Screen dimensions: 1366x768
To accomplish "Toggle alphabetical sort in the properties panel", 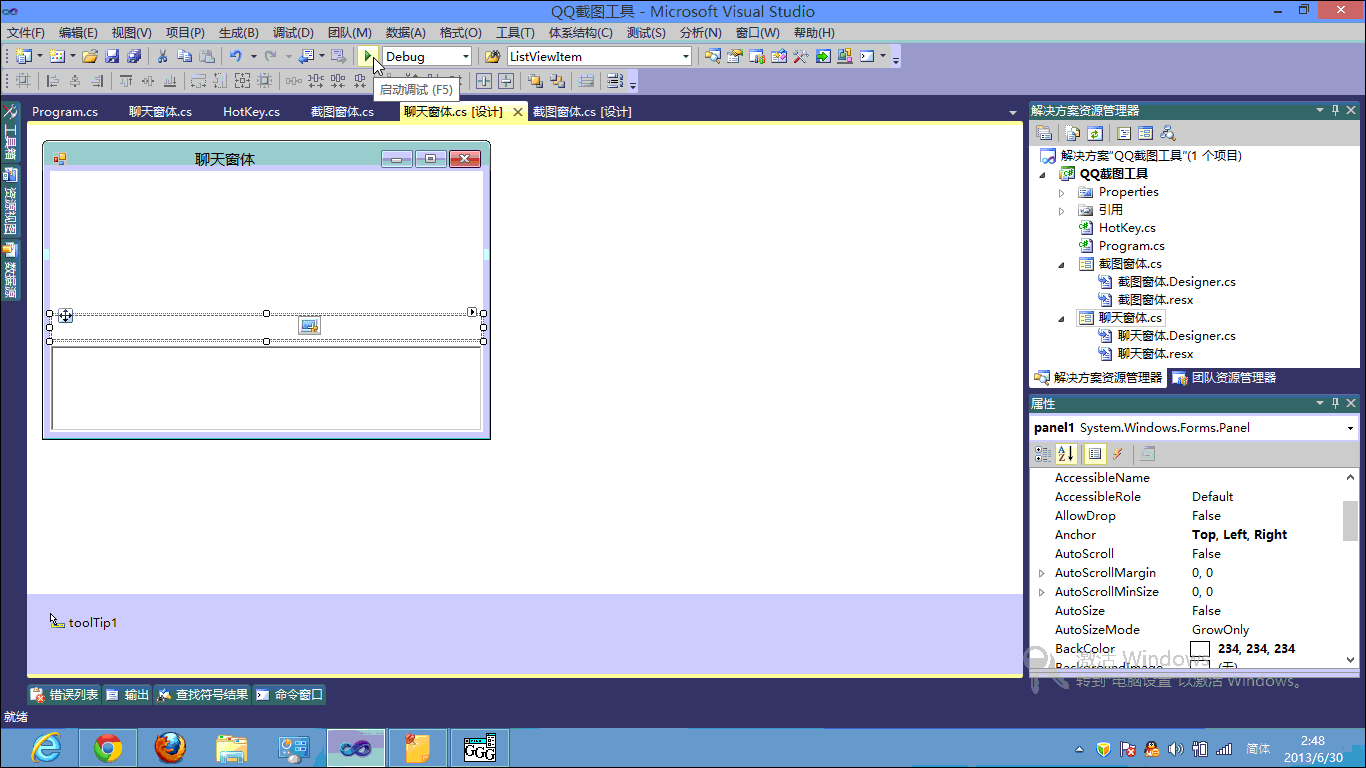I will [x=1066, y=454].
